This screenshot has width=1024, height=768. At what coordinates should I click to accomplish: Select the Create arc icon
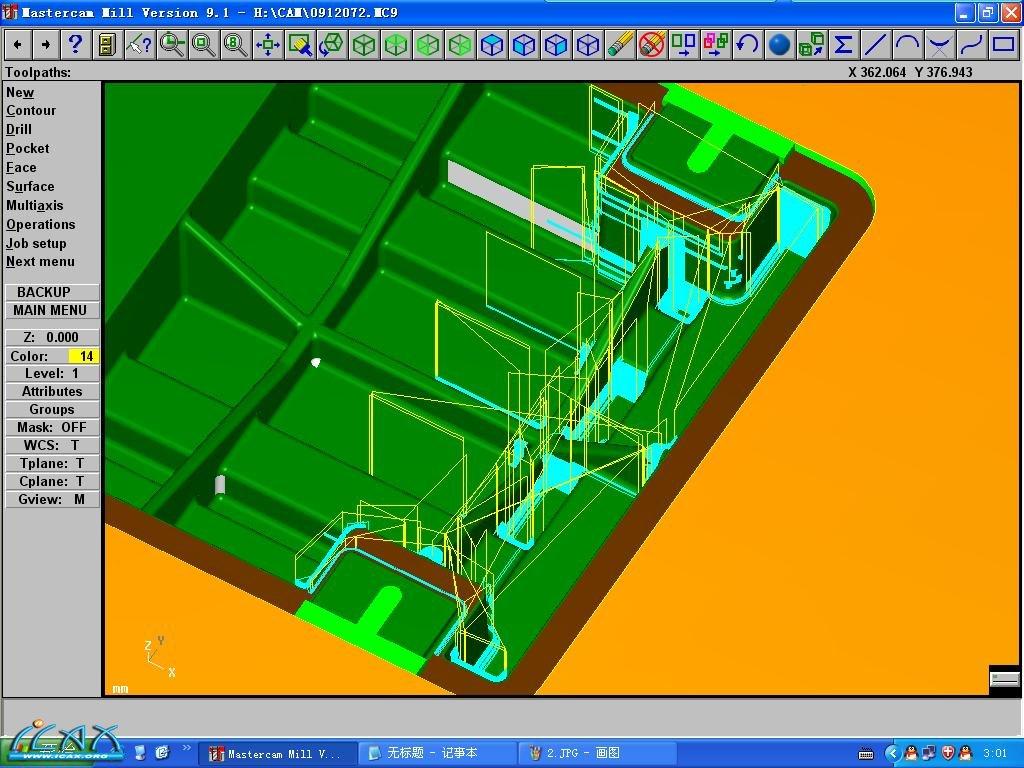pos(907,45)
